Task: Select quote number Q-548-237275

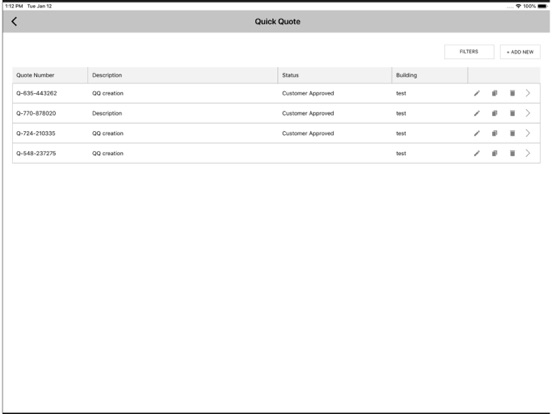Action: click(36, 153)
